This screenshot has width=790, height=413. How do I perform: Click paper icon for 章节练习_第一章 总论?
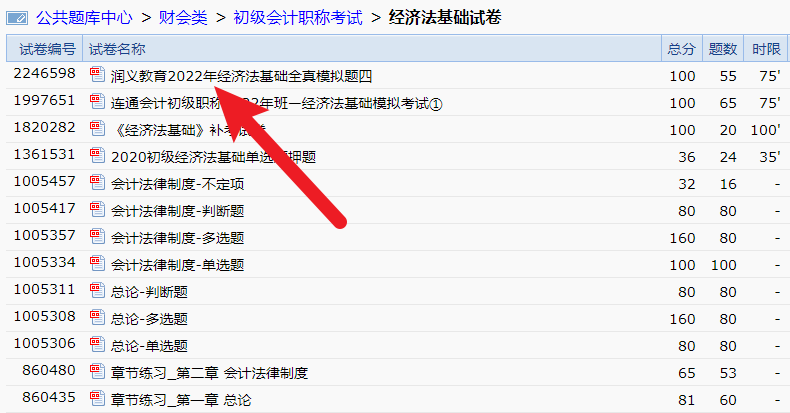97,399
